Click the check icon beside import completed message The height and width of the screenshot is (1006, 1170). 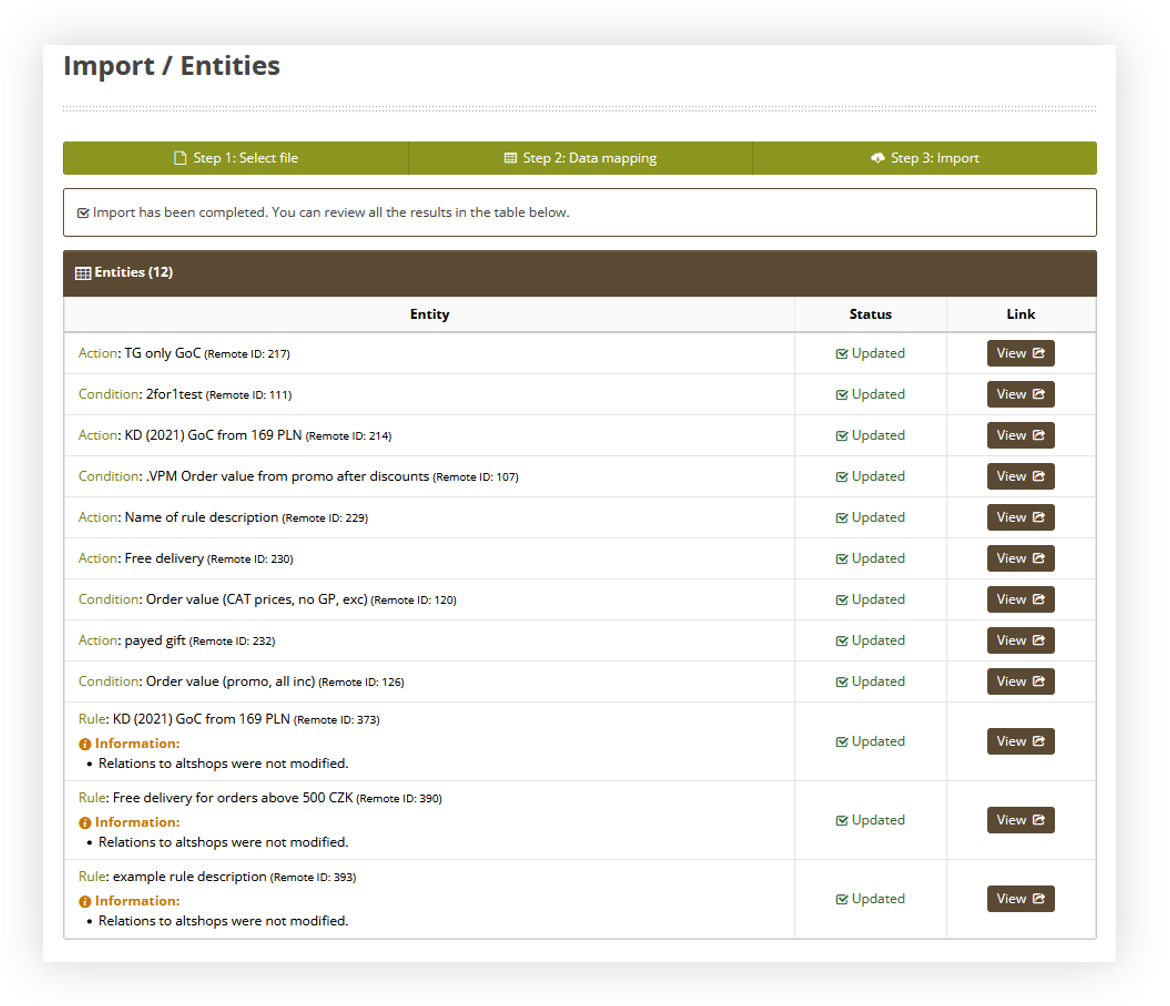point(83,213)
